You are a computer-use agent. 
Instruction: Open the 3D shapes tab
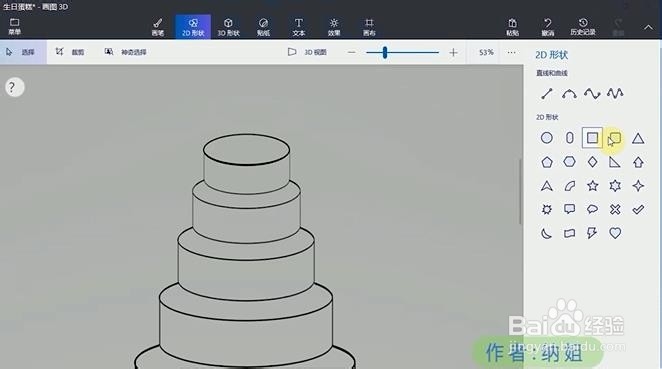[228, 27]
